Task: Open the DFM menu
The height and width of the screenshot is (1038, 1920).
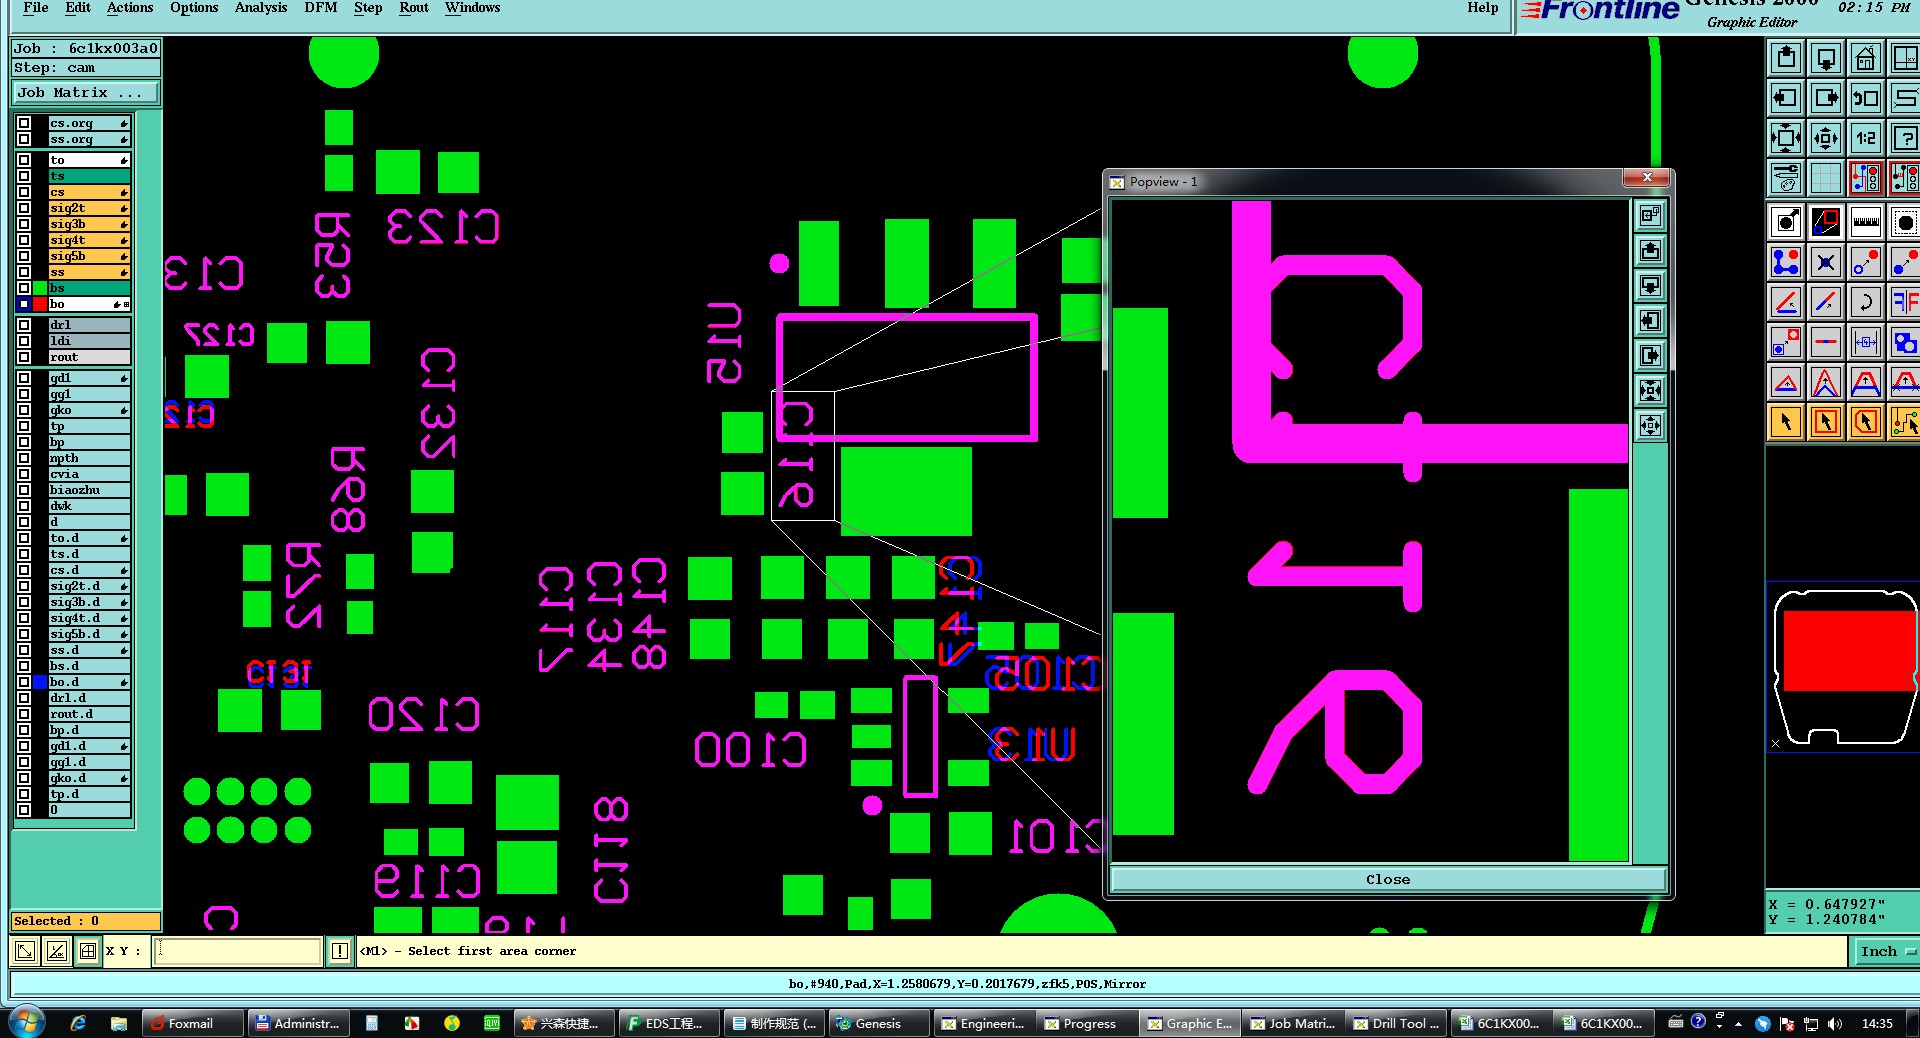Action: pyautogui.click(x=321, y=8)
